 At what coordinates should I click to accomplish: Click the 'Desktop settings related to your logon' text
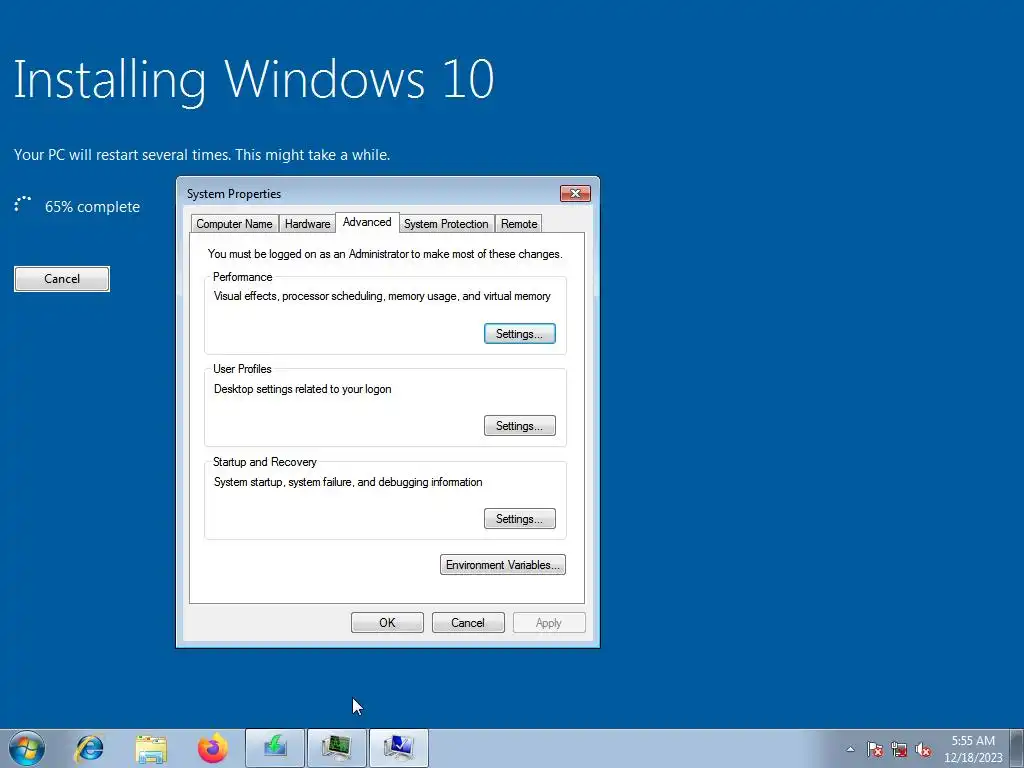[302, 389]
